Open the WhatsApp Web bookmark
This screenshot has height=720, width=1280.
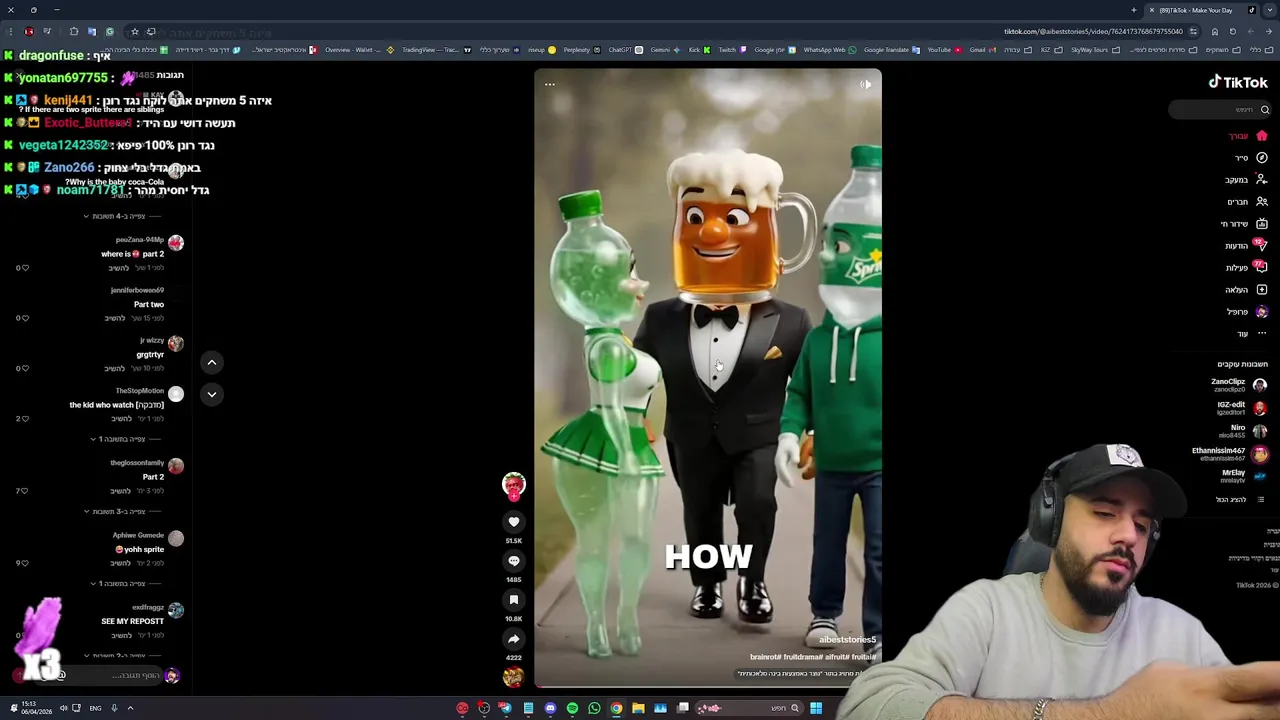tap(830, 50)
